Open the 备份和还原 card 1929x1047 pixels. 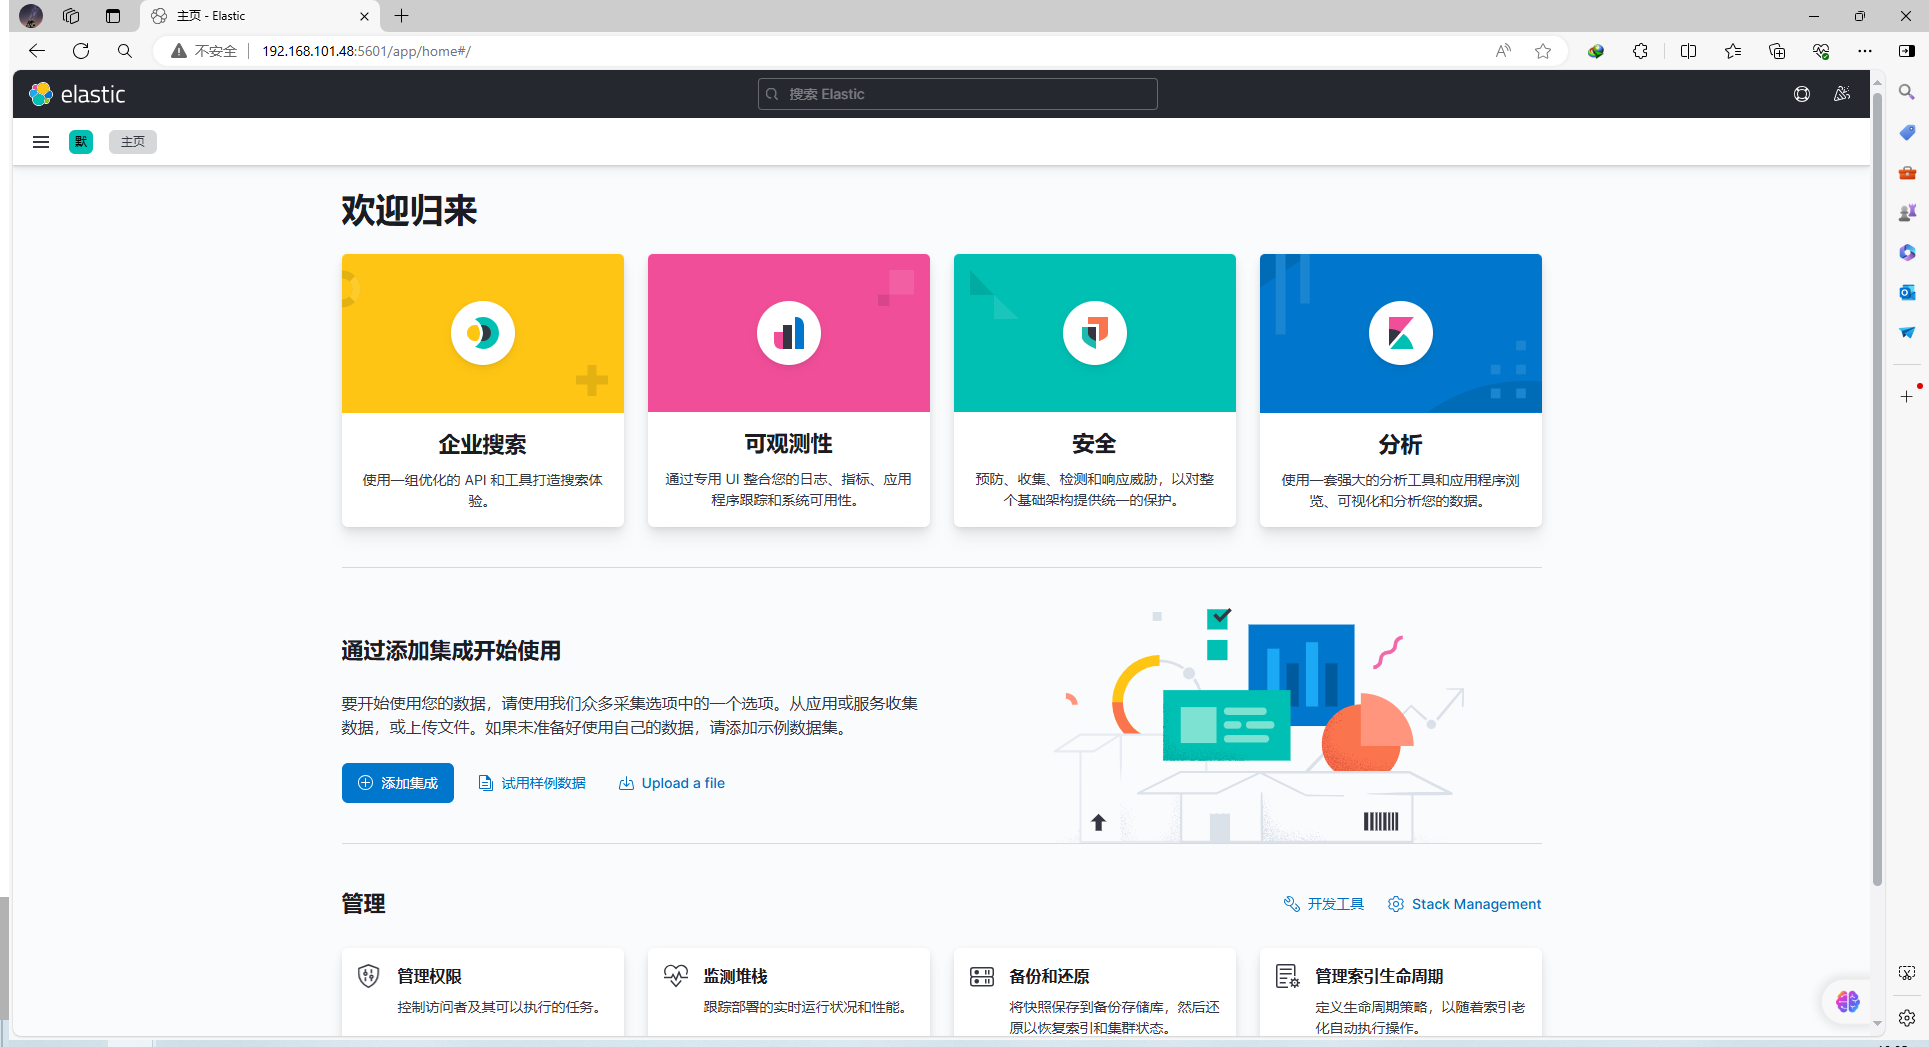click(x=1095, y=992)
